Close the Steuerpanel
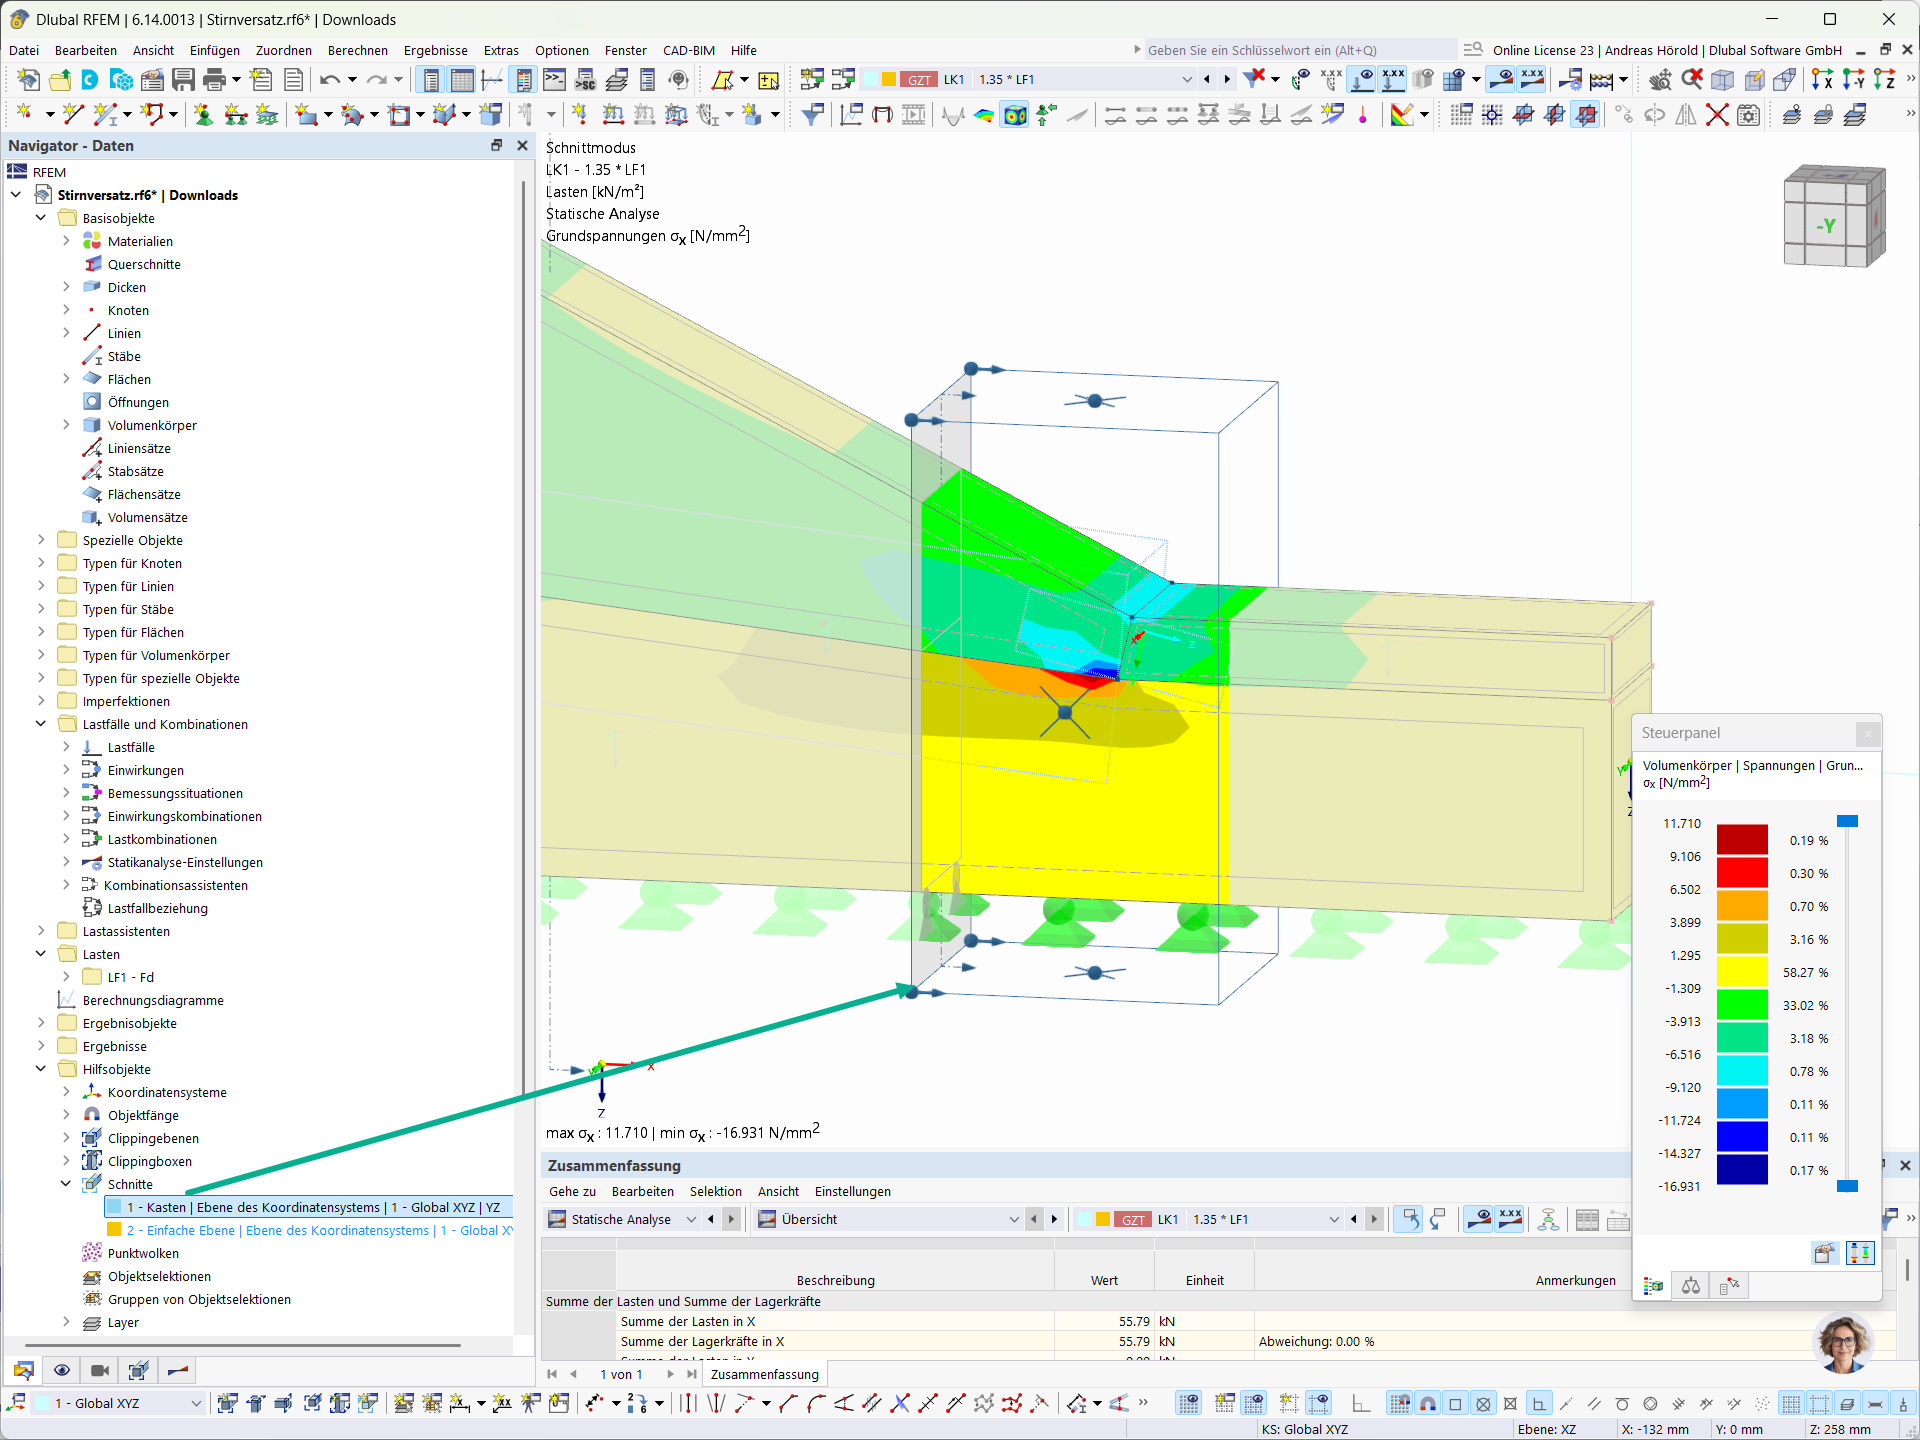The image size is (1920, 1440). pyautogui.click(x=1867, y=734)
